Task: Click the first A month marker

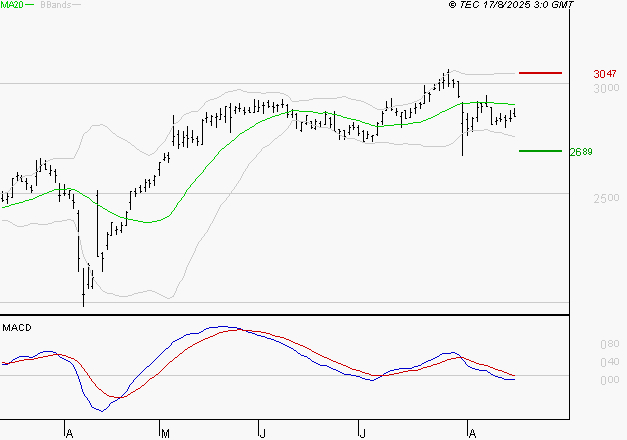Action: click(x=69, y=433)
